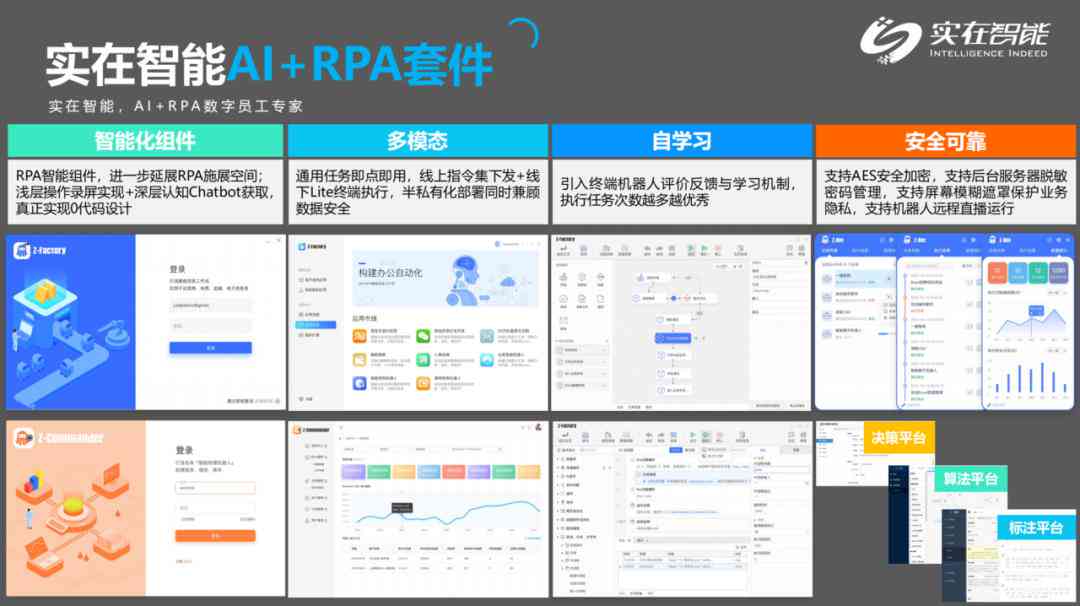
Task: Click the description starting with RPA智能组件
Action: click(145, 192)
